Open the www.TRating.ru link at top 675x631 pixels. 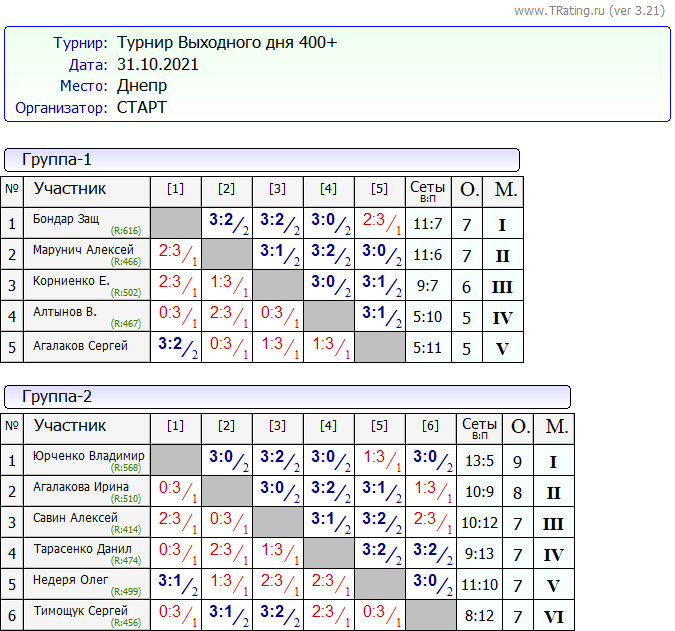[561, 11]
